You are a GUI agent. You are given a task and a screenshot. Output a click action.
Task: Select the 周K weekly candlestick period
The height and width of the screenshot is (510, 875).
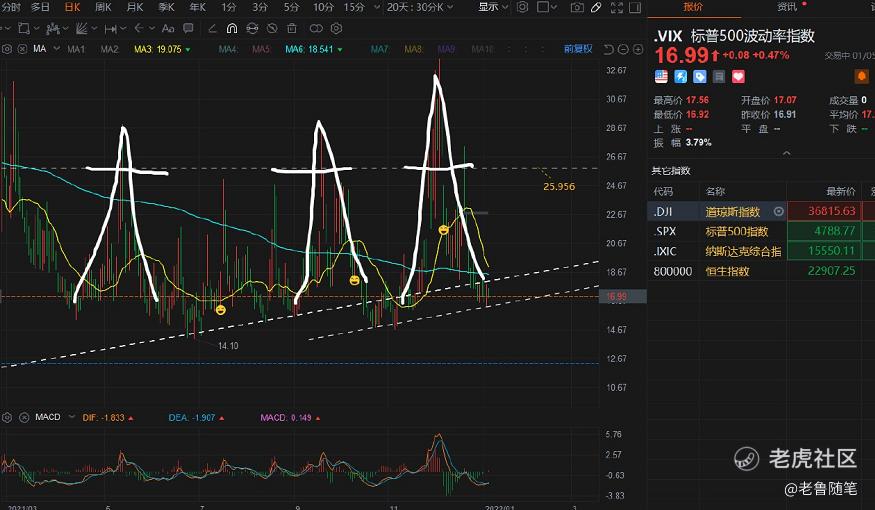click(103, 7)
